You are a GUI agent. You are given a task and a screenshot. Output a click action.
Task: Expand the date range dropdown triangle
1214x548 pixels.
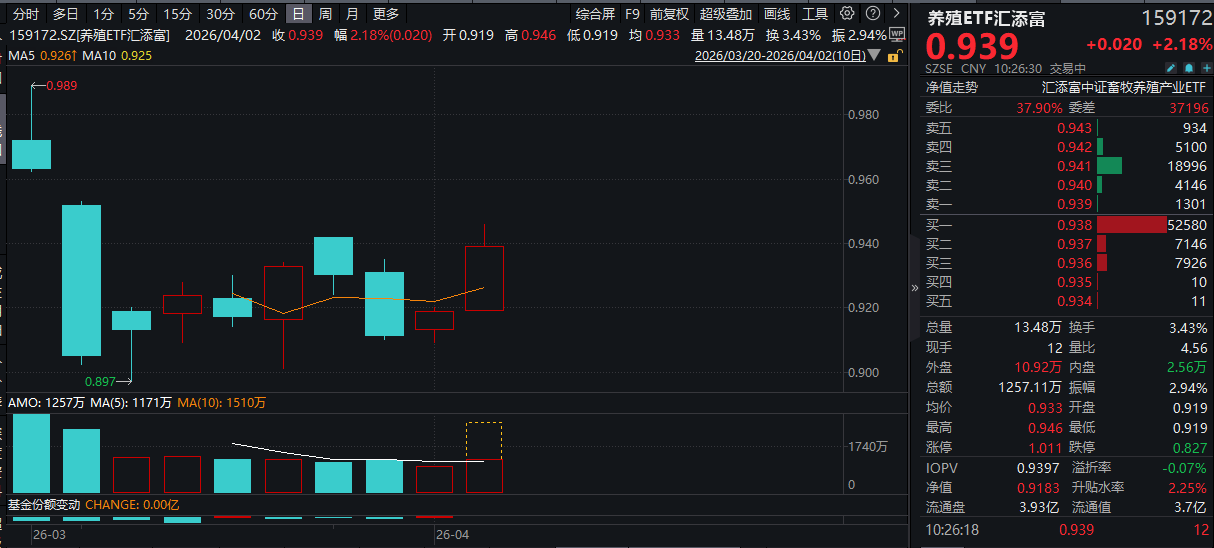[876, 55]
